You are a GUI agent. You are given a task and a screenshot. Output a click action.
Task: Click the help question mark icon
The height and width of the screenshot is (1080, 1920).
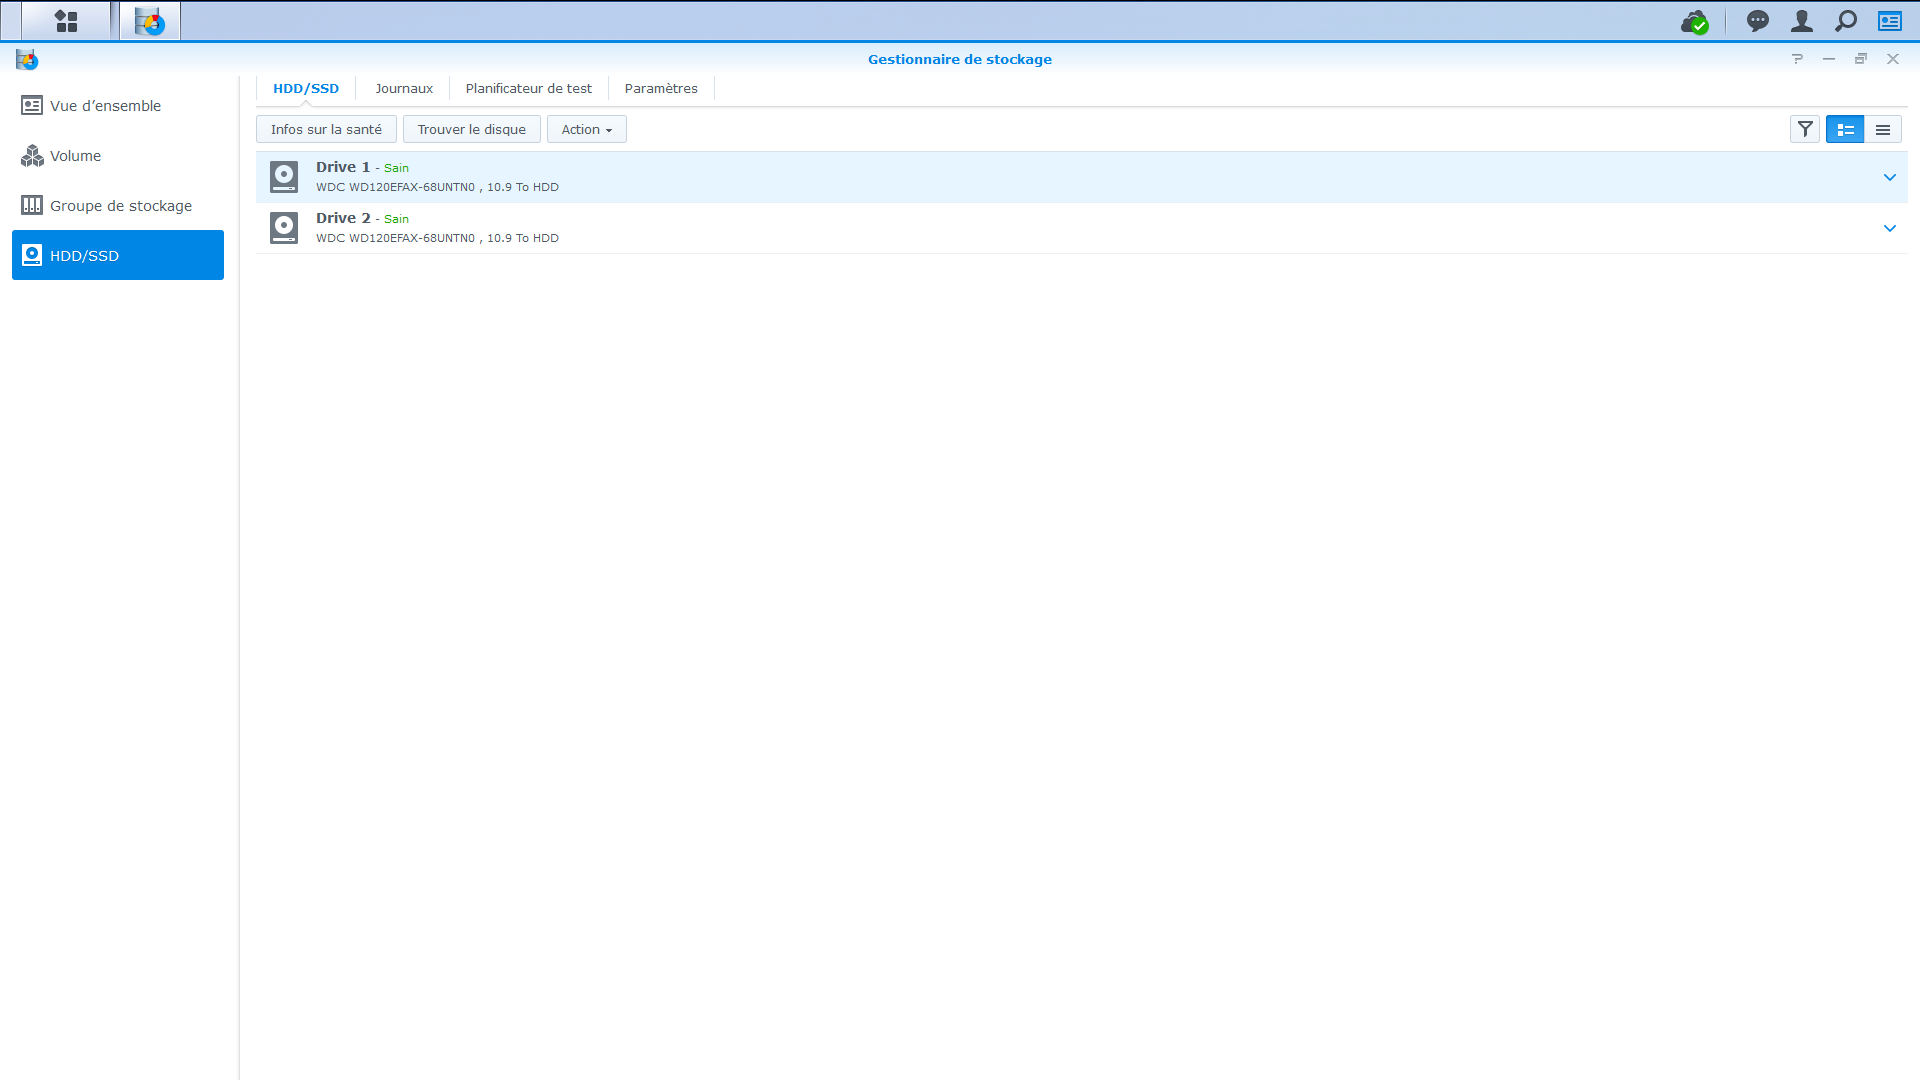(x=1797, y=59)
